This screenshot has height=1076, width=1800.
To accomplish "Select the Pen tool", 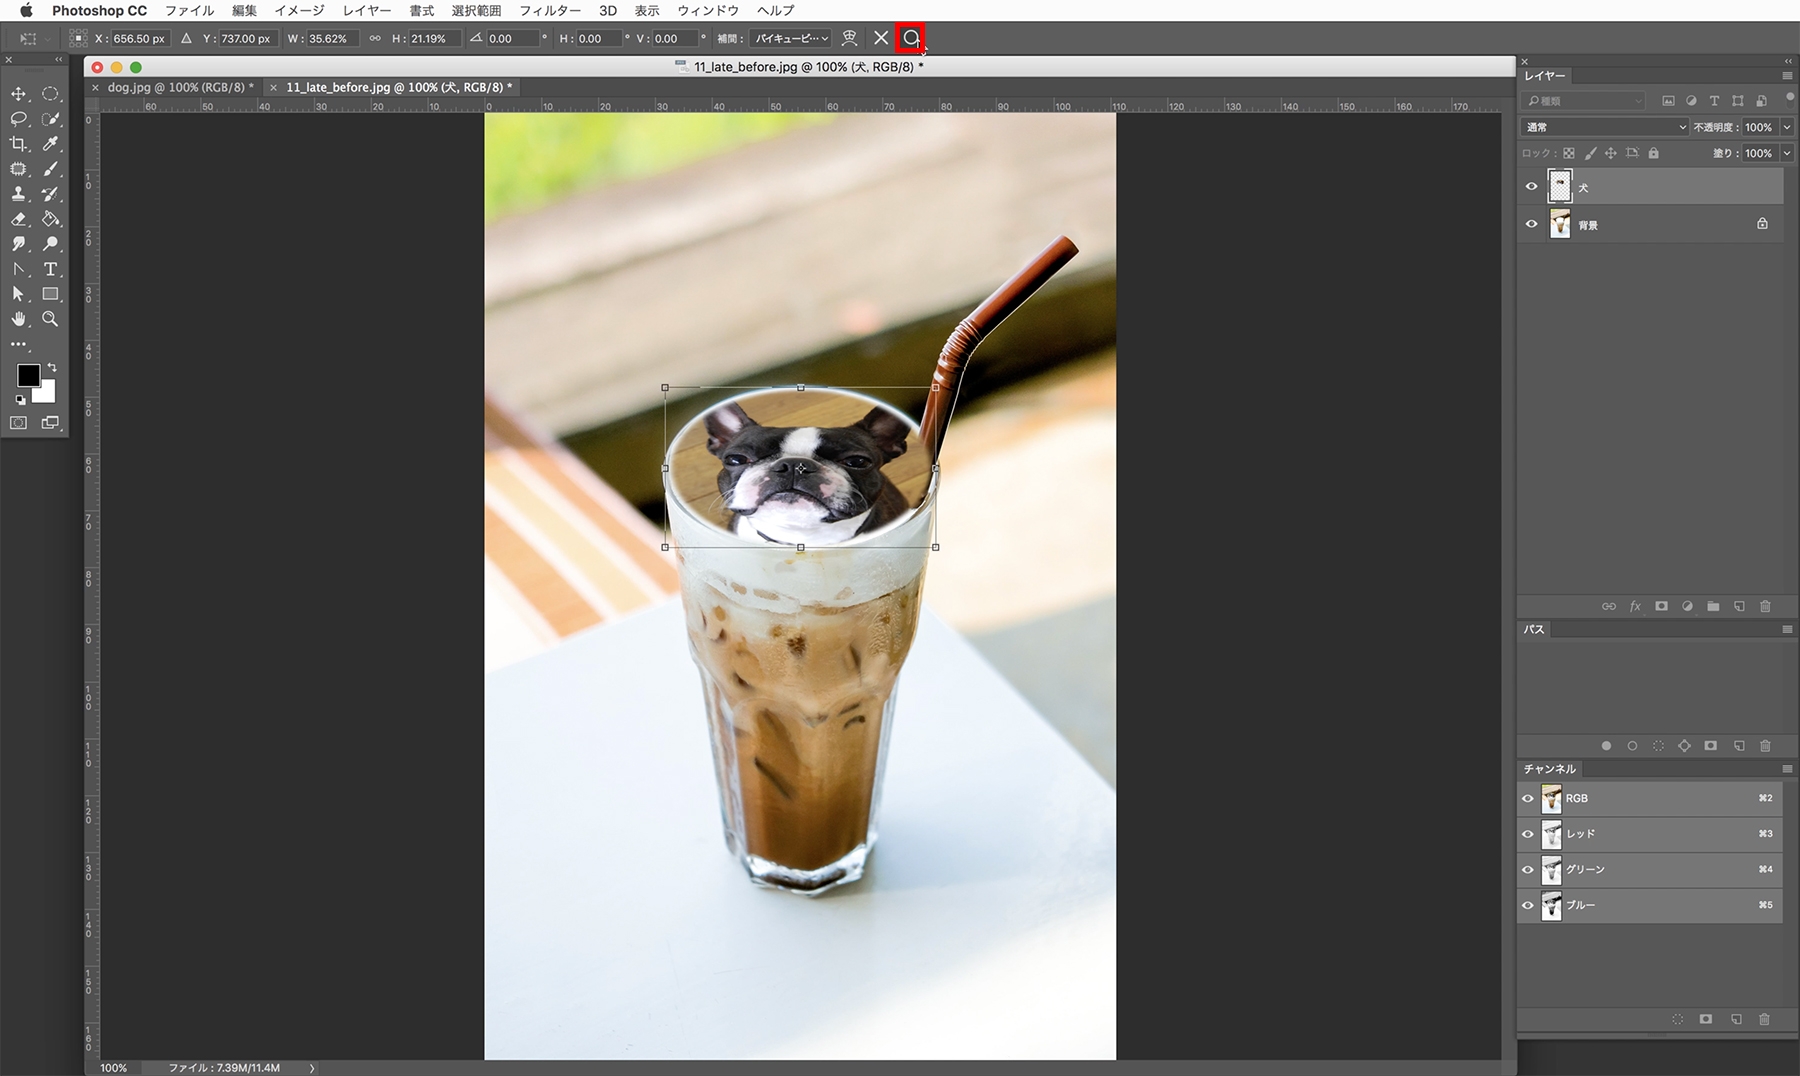I will [x=18, y=269].
